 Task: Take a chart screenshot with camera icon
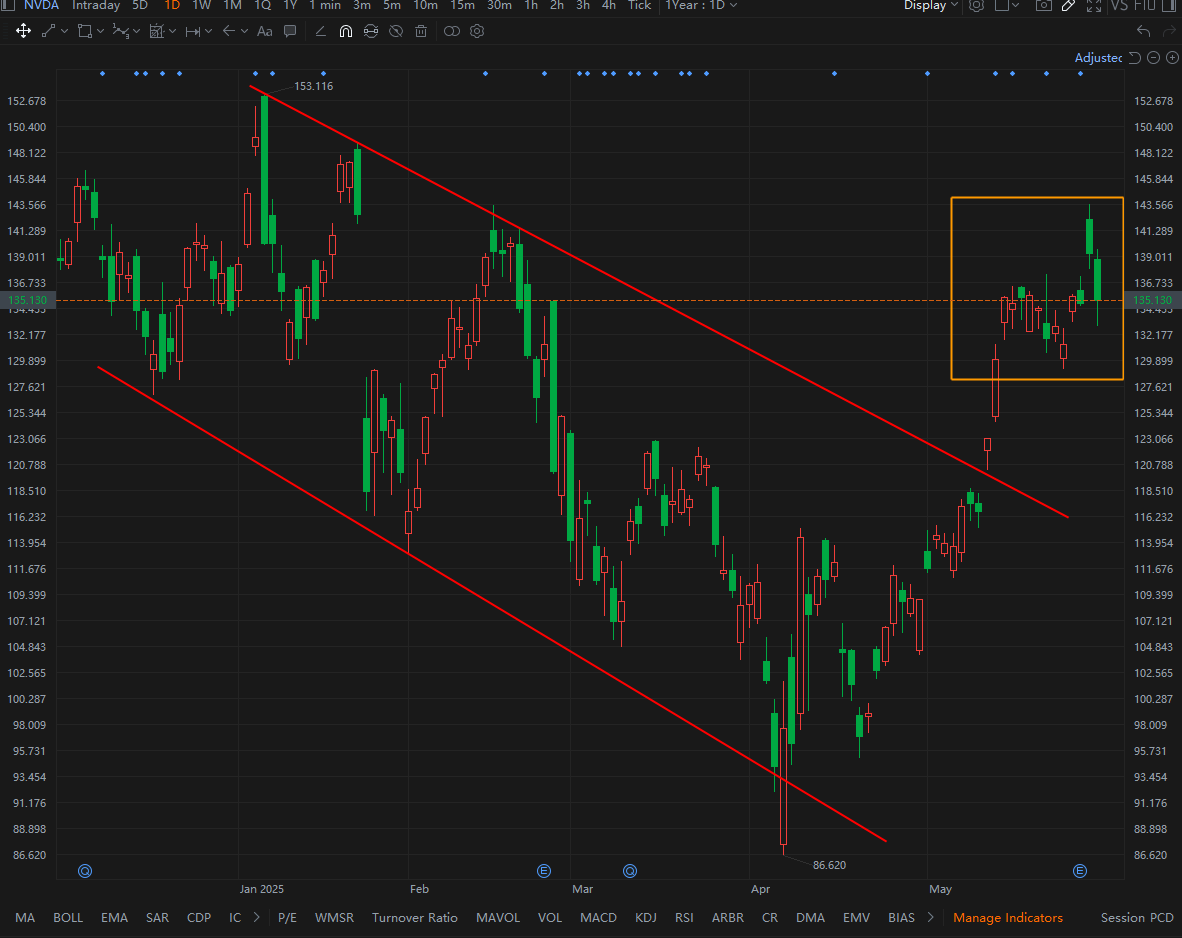tap(1043, 5)
